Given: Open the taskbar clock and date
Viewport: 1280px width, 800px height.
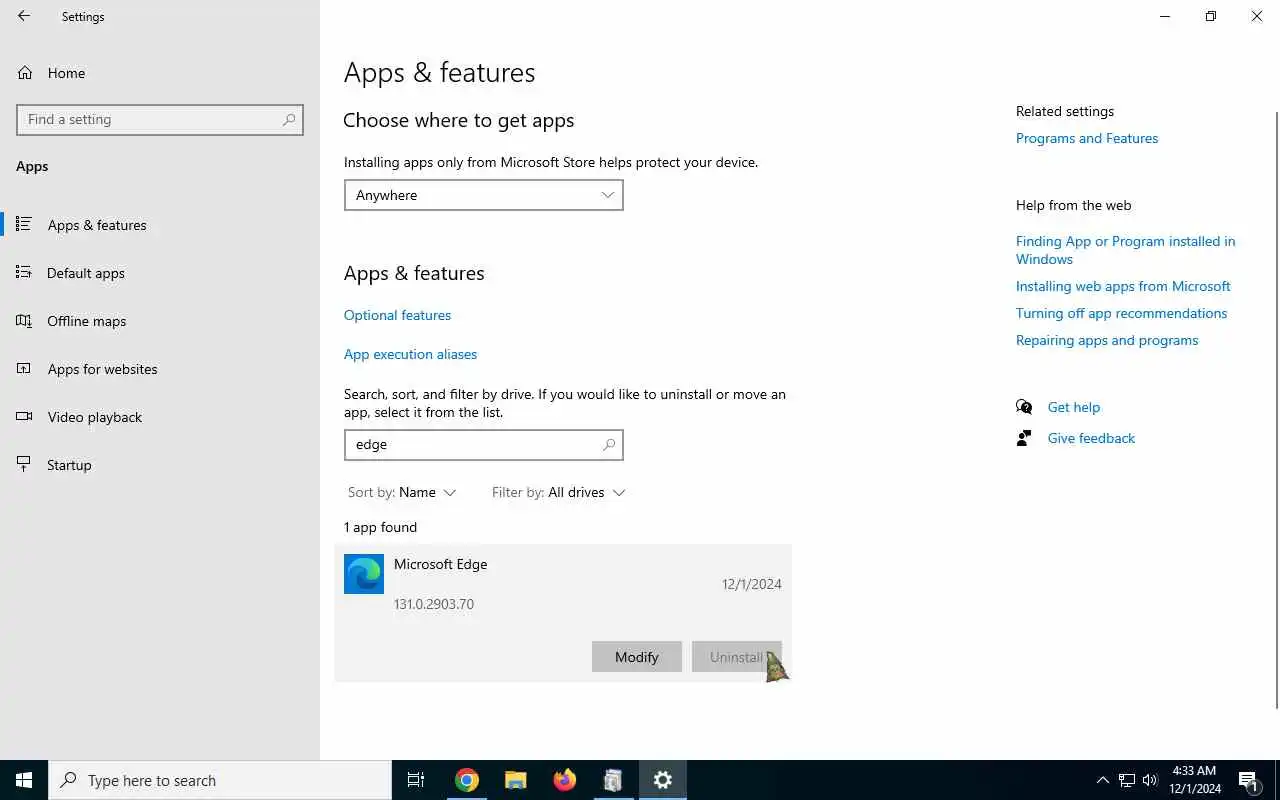Looking at the screenshot, I should [x=1195, y=780].
